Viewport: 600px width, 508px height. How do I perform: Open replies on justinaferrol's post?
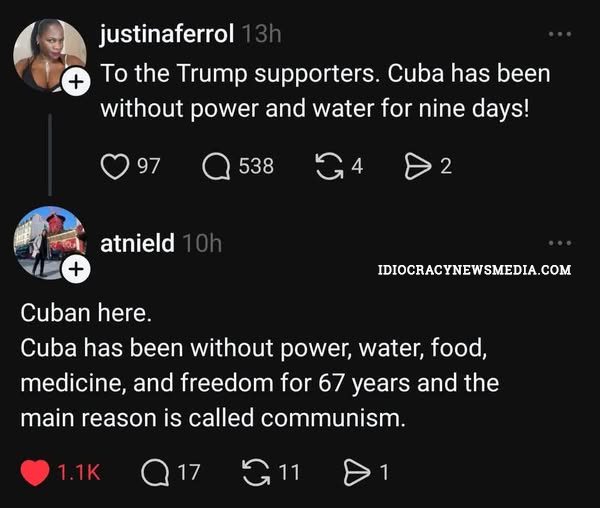tap(216, 166)
